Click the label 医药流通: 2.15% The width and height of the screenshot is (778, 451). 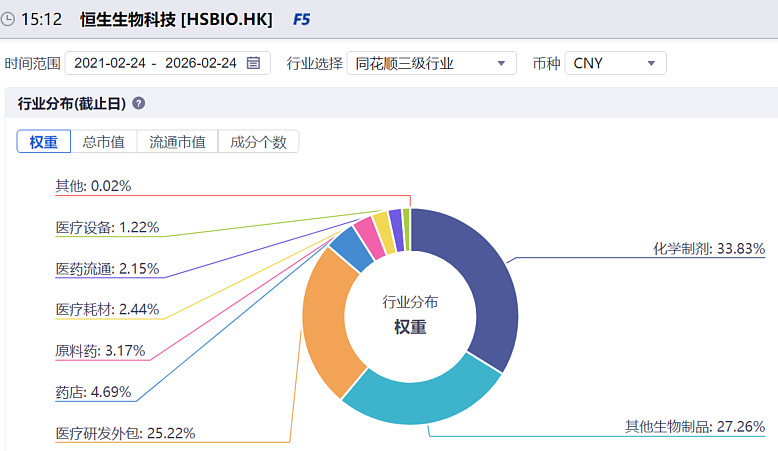pyautogui.click(x=107, y=268)
